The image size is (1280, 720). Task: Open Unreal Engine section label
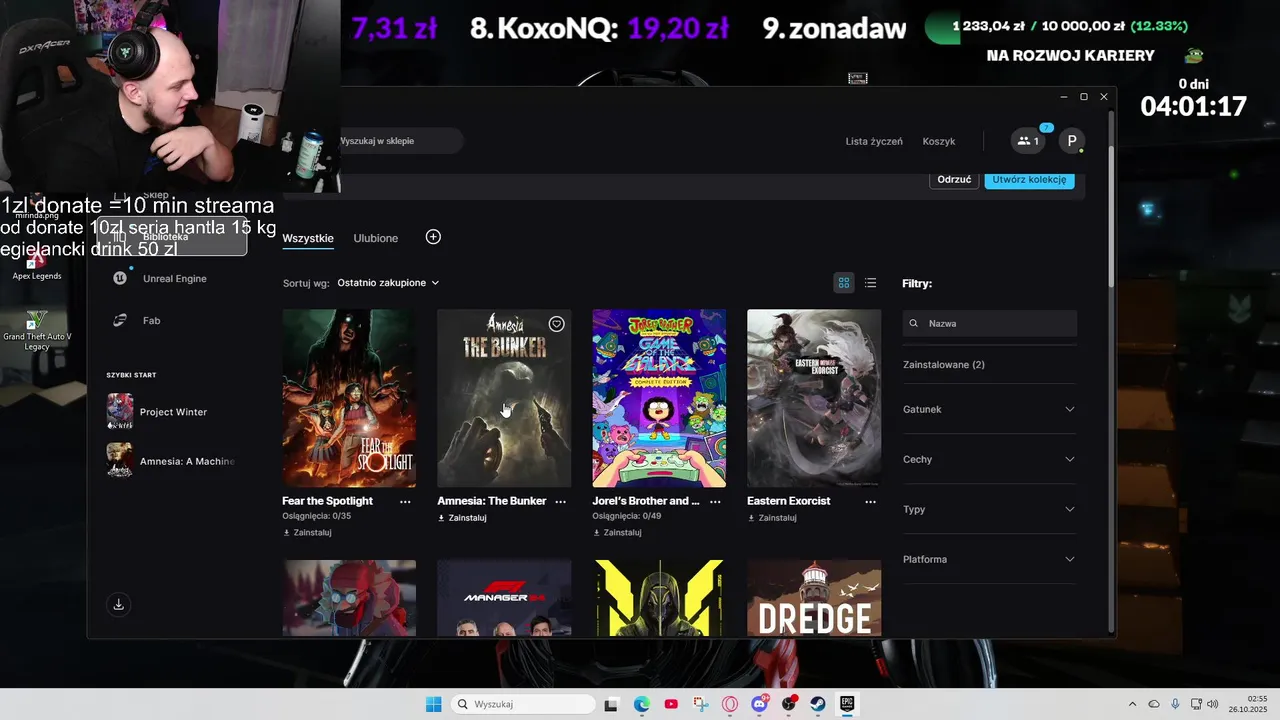[175, 278]
